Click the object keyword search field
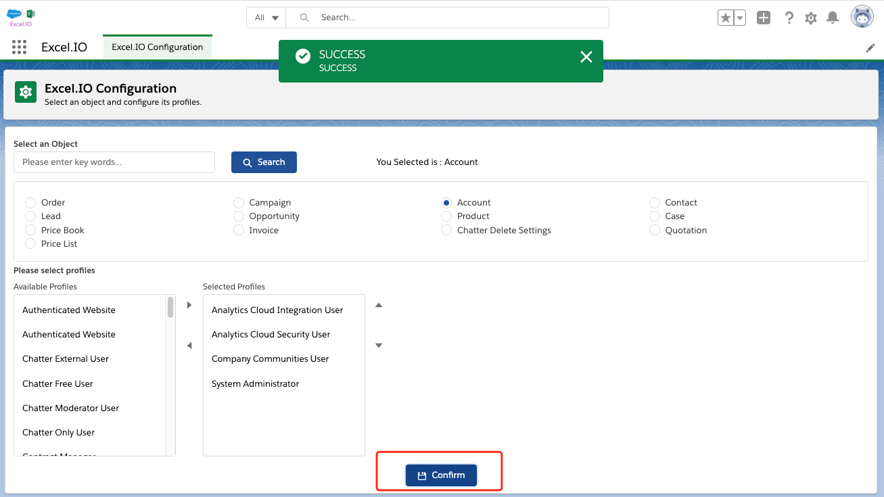The width and height of the screenshot is (884, 497). [114, 162]
